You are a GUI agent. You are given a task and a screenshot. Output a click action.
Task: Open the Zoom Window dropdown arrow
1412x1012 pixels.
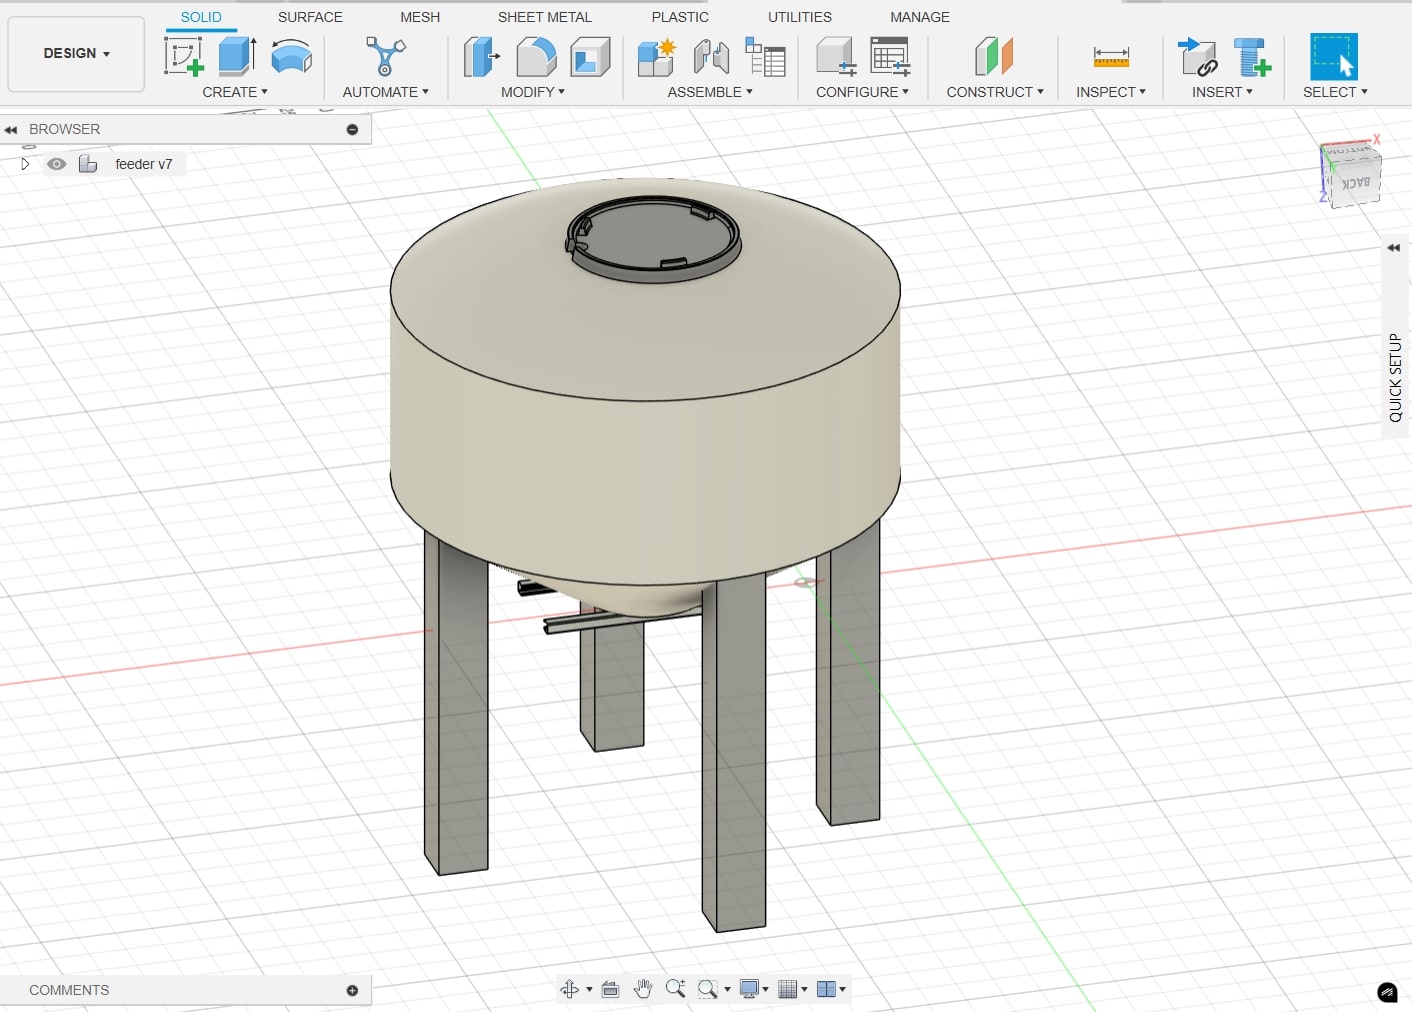(x=727, y=990)
